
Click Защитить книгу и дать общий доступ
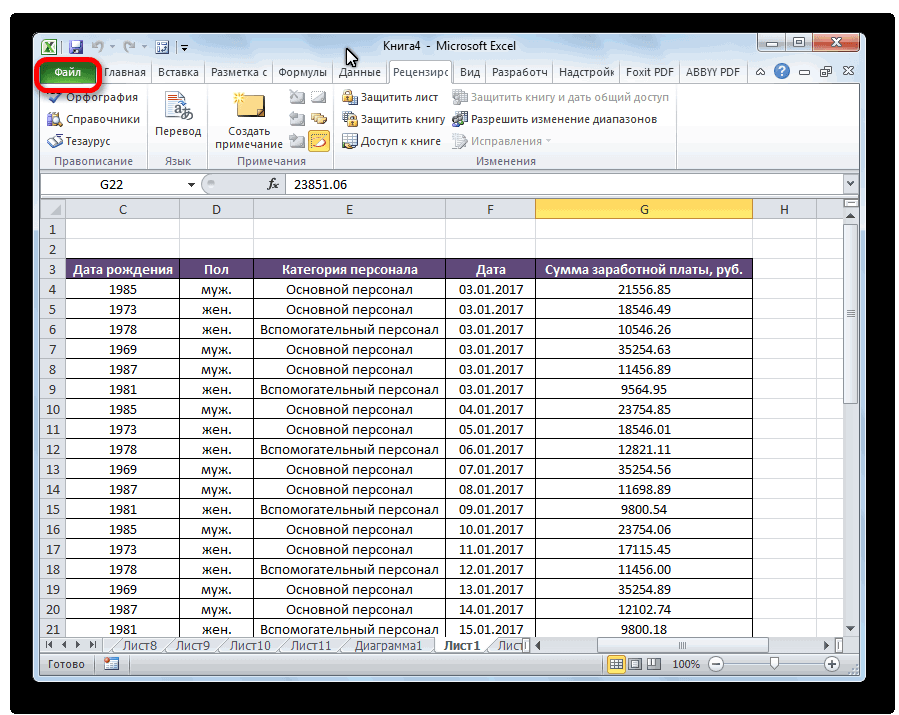click(x=560, y=97)
